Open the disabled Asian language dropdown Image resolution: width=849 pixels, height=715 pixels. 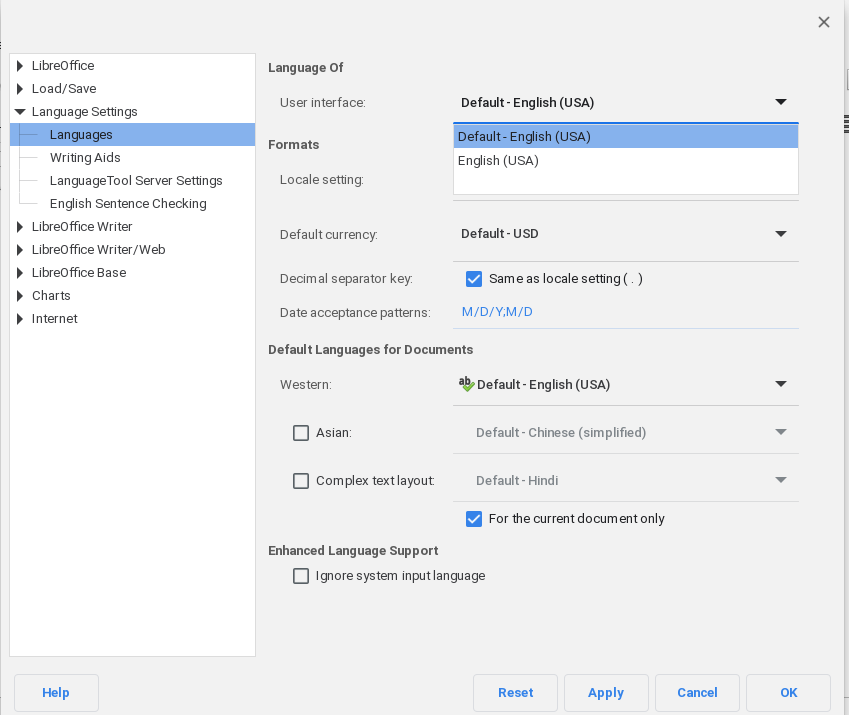[625, 432]
